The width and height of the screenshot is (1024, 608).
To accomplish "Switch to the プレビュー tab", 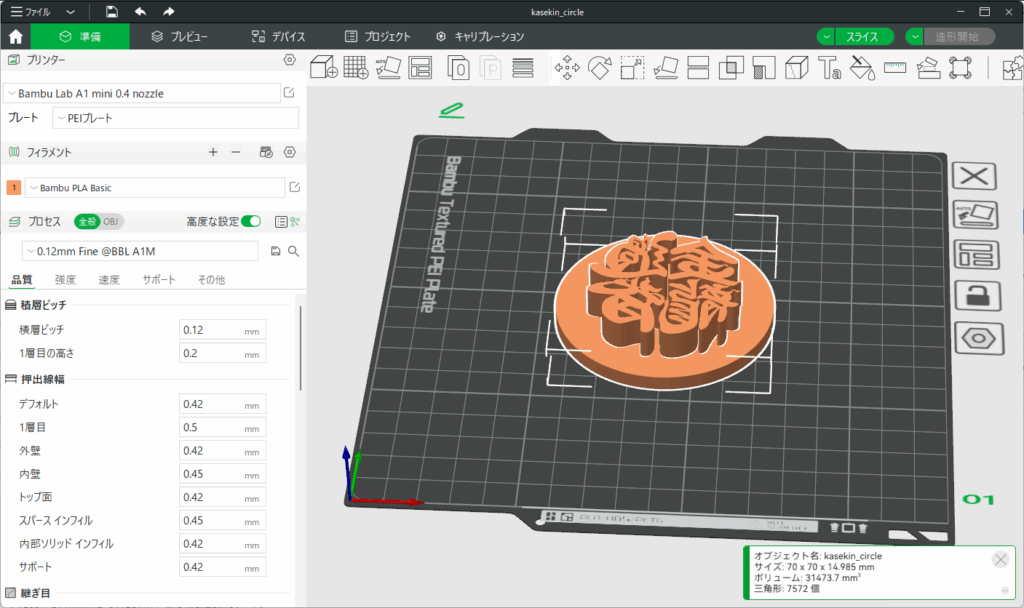I will (x=180, y=37).
